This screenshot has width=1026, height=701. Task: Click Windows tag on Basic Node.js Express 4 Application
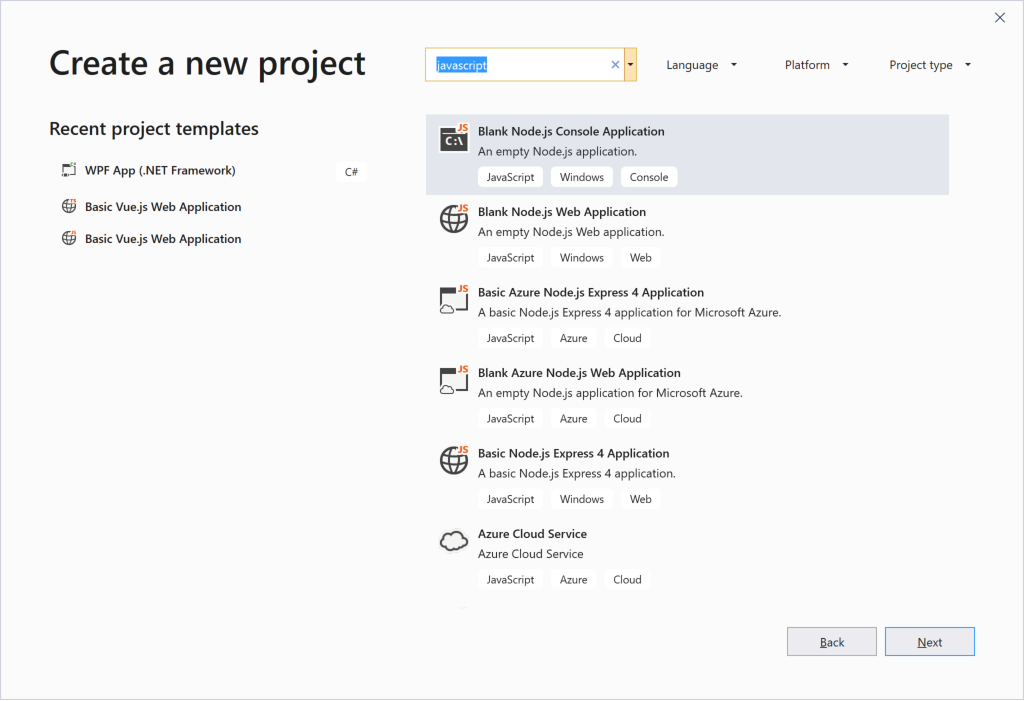[582, 499]
